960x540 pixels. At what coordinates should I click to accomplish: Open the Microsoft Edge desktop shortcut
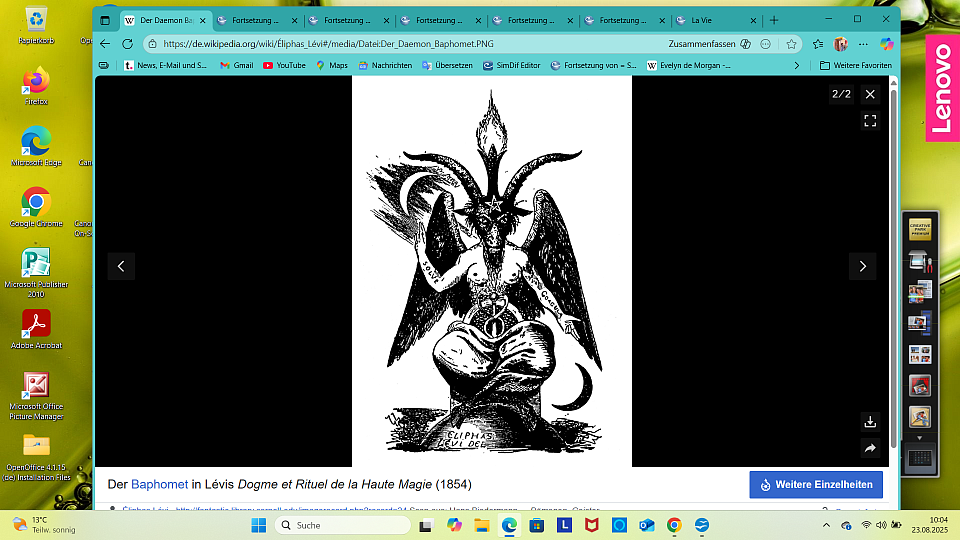click(x=36, y=147)
